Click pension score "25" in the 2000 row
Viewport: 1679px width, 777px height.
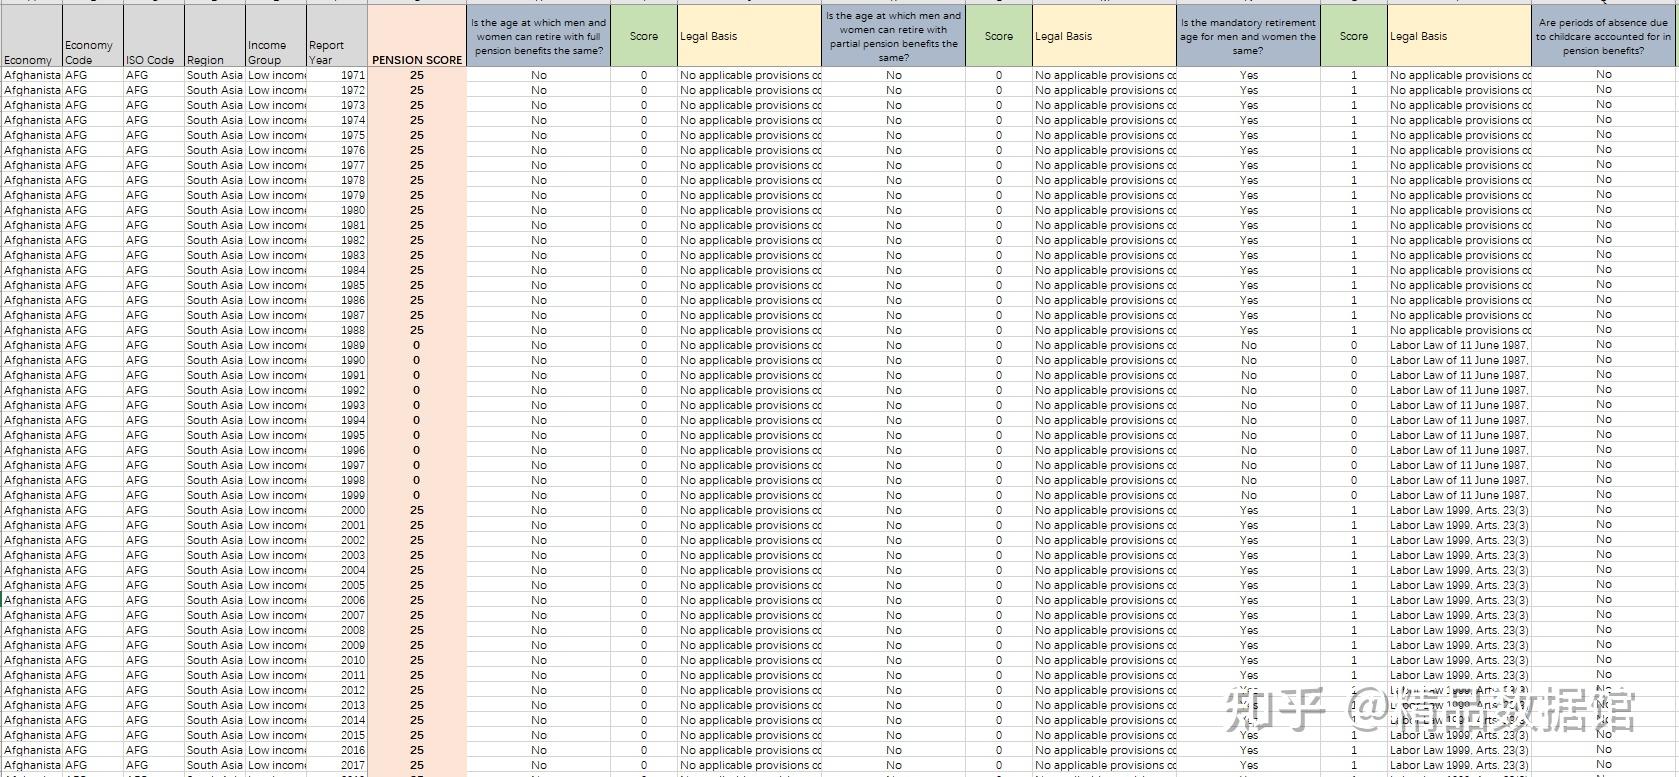[417, 510]
